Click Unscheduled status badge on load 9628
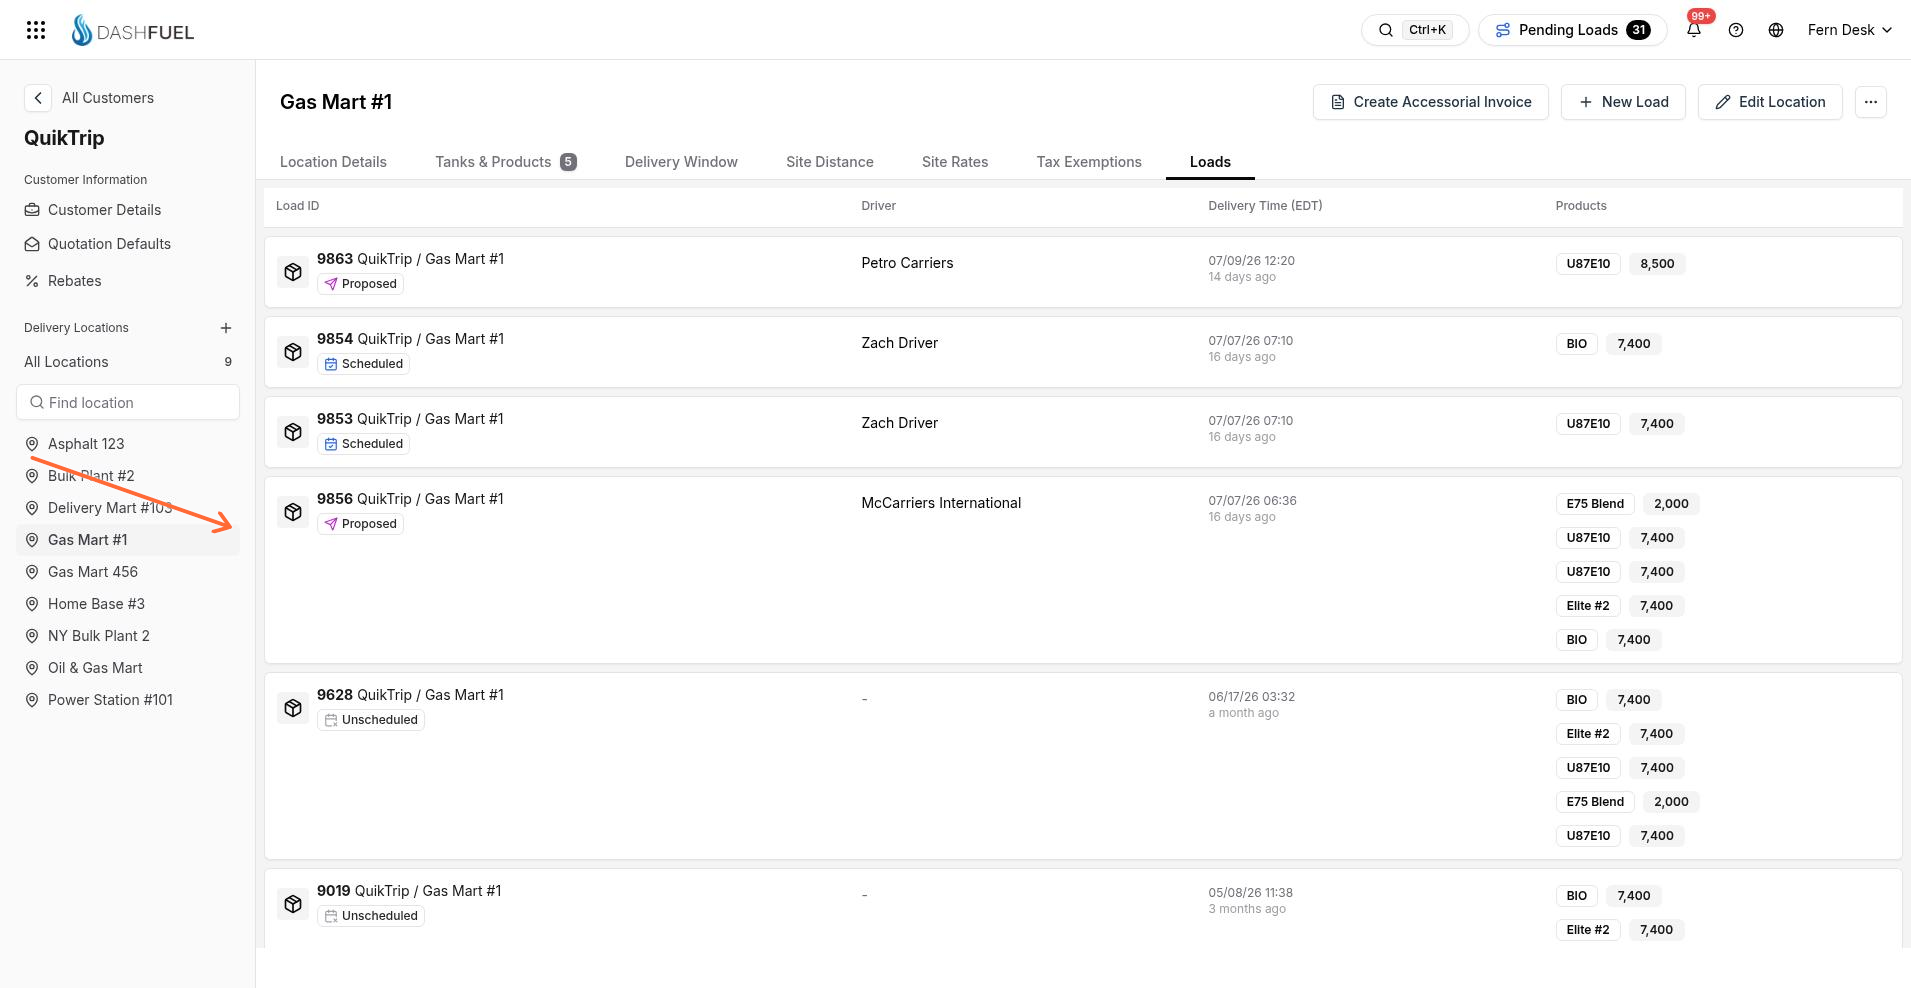This screenshot has width=1911, height=988. (x=371, y=720)
